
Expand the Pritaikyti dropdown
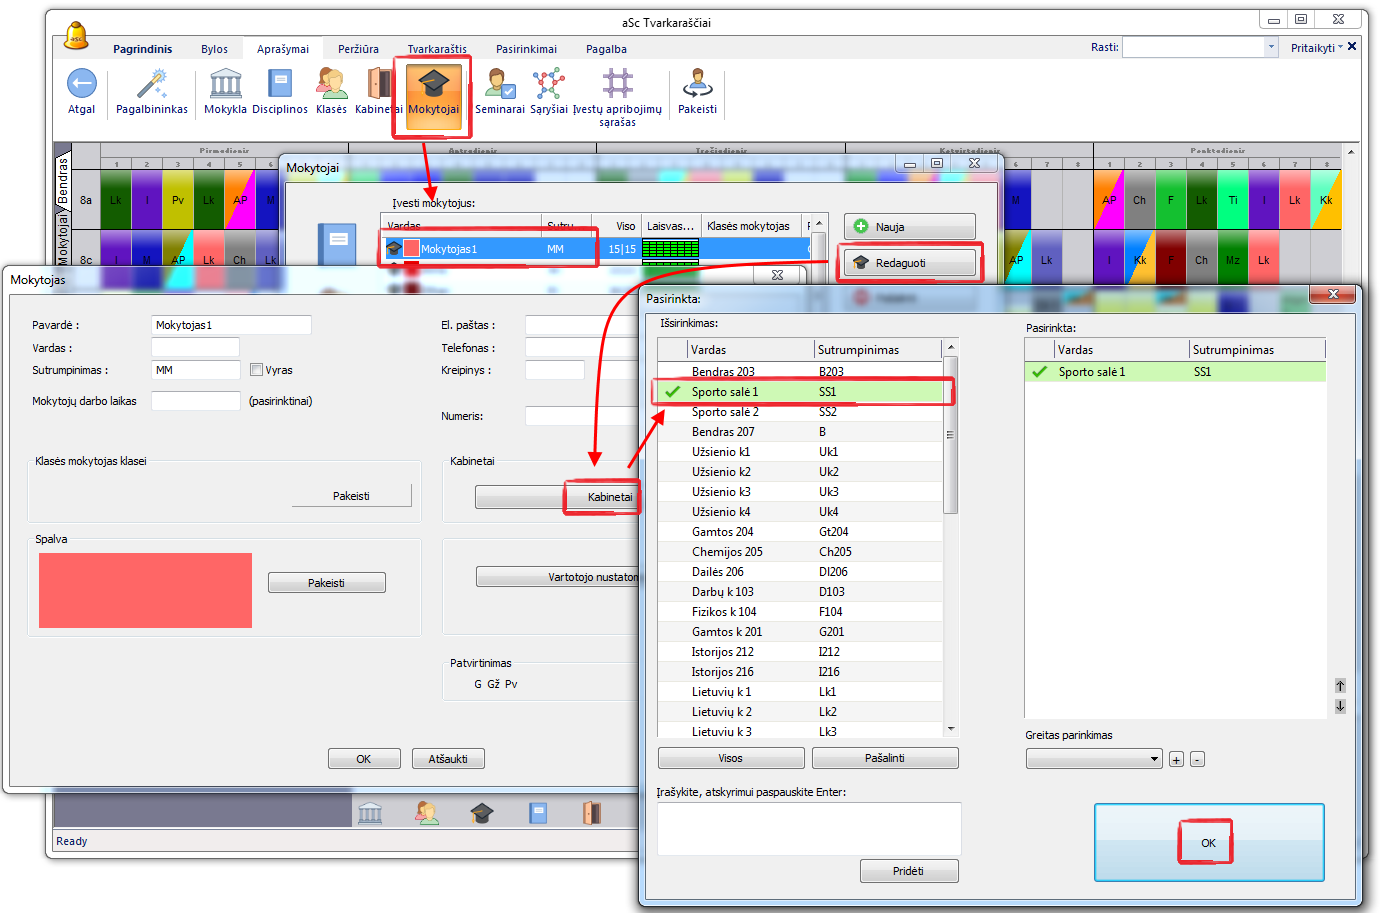click(x=1316, y=48)
